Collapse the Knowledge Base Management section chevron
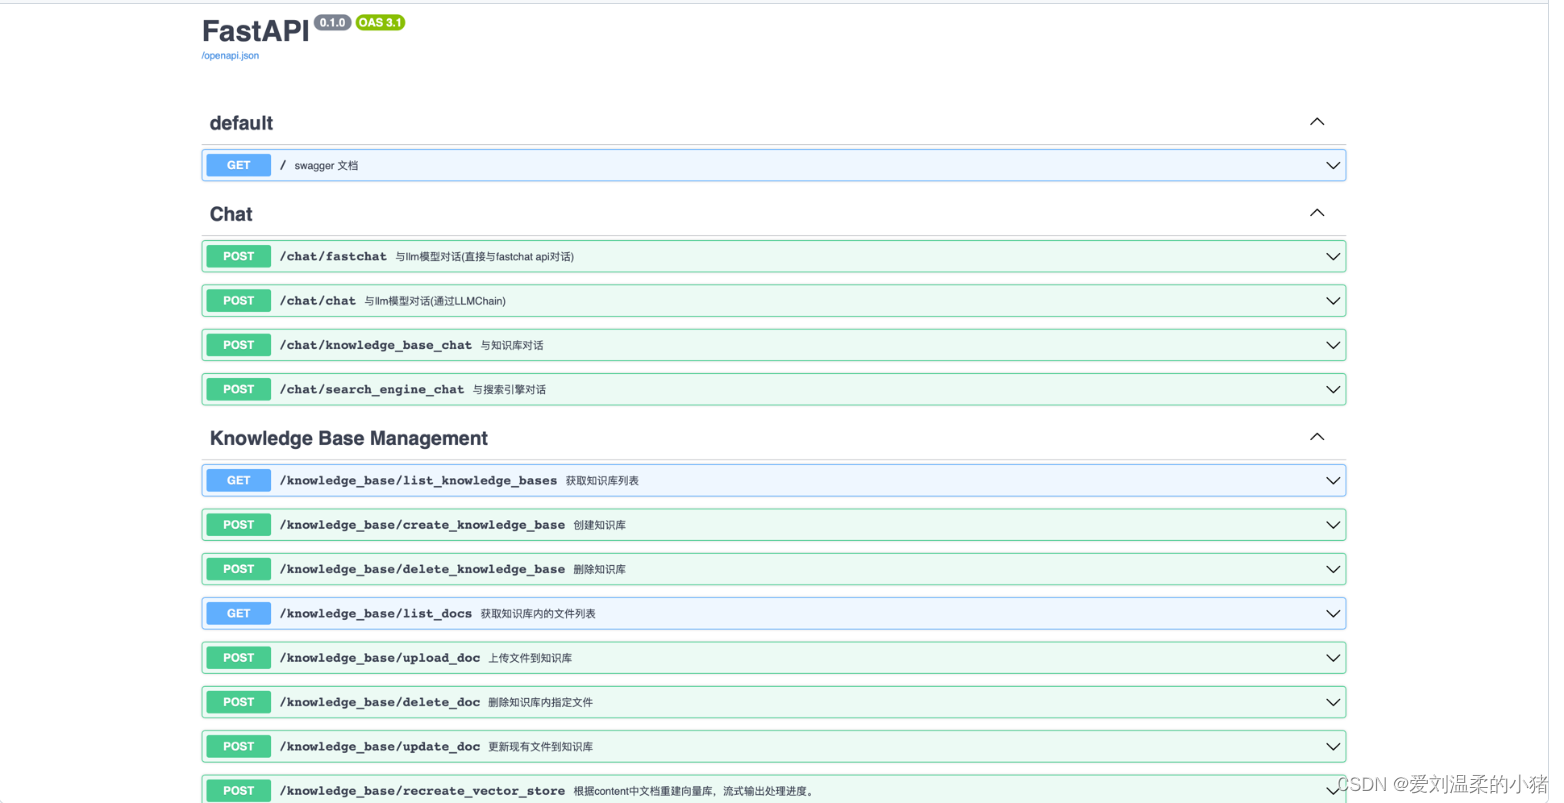Screen dimensions: 1564x803 [1317, 437]
